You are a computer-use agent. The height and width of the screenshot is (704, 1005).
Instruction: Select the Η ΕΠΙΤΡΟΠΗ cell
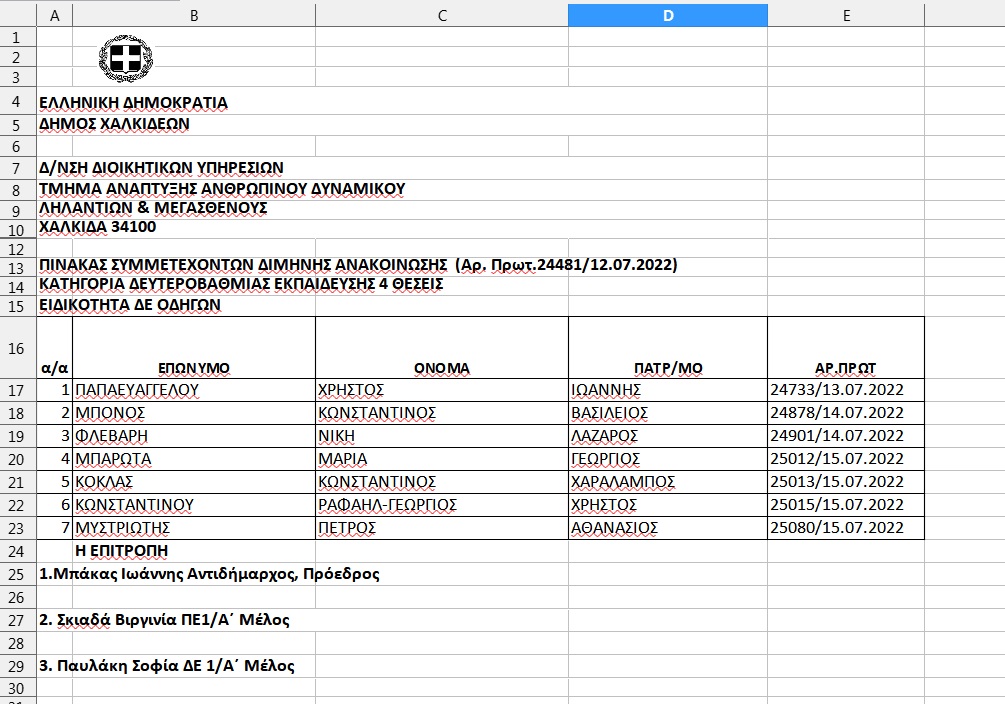193,551
